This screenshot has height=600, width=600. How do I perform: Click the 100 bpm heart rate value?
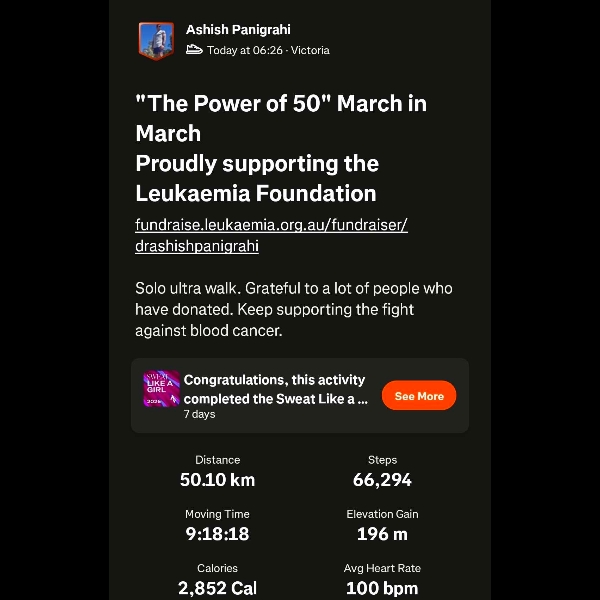point(382,588)
